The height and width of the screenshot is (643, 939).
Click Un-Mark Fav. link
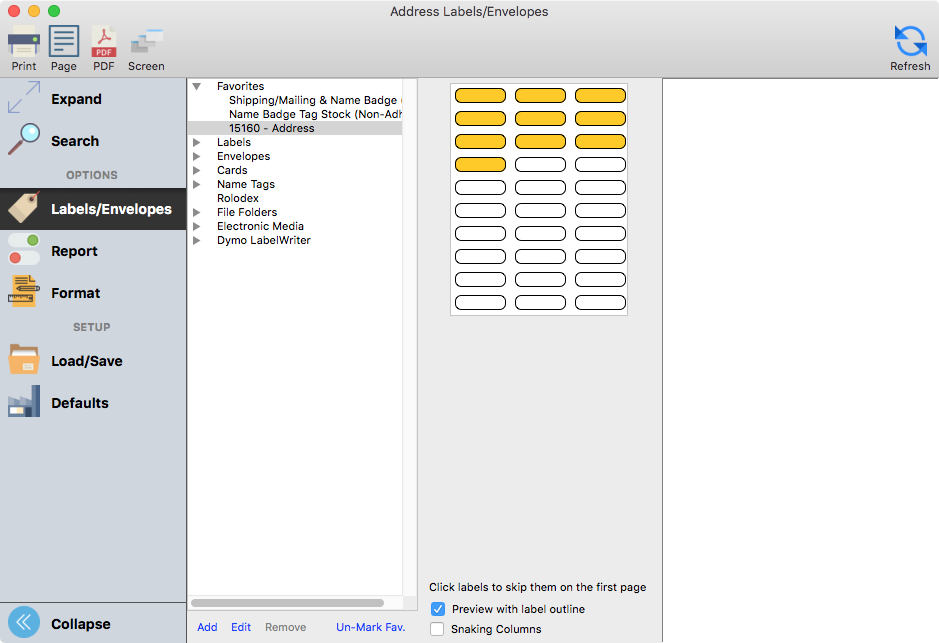point(368,627)
